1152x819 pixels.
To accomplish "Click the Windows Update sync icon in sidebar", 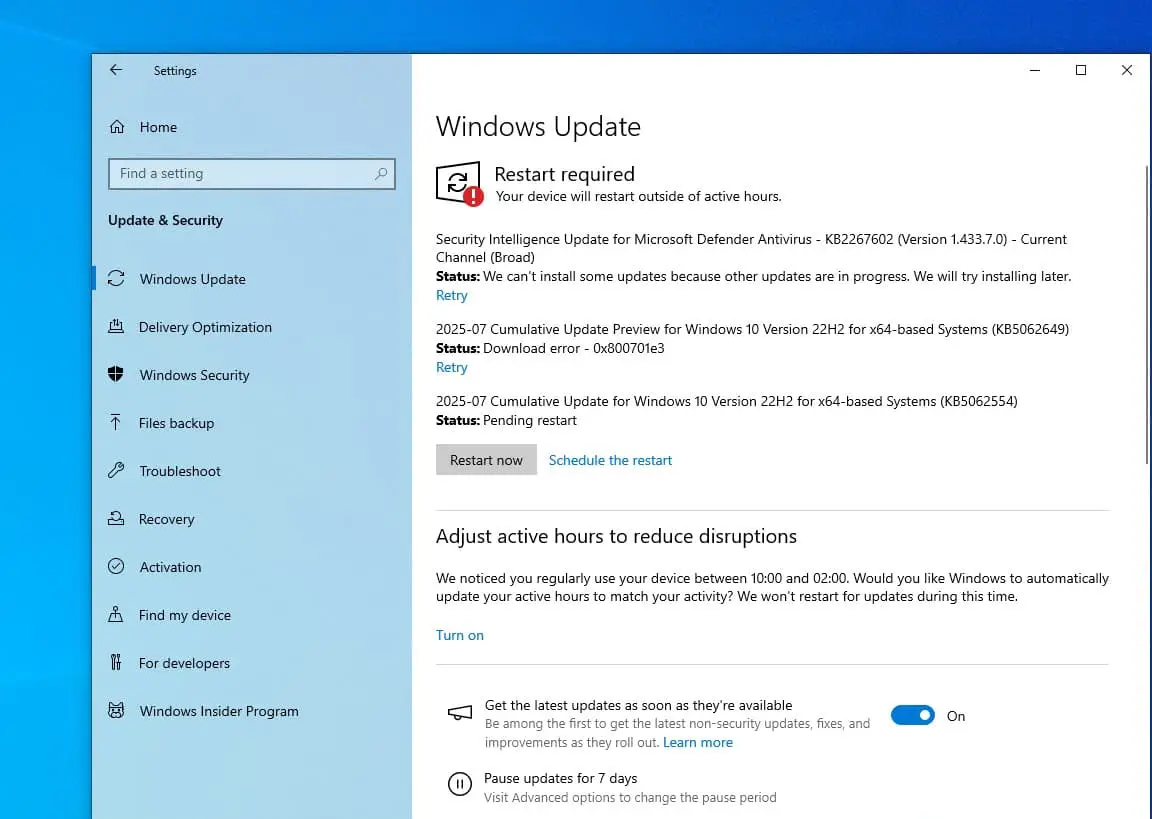I will [x=116, y=278].
